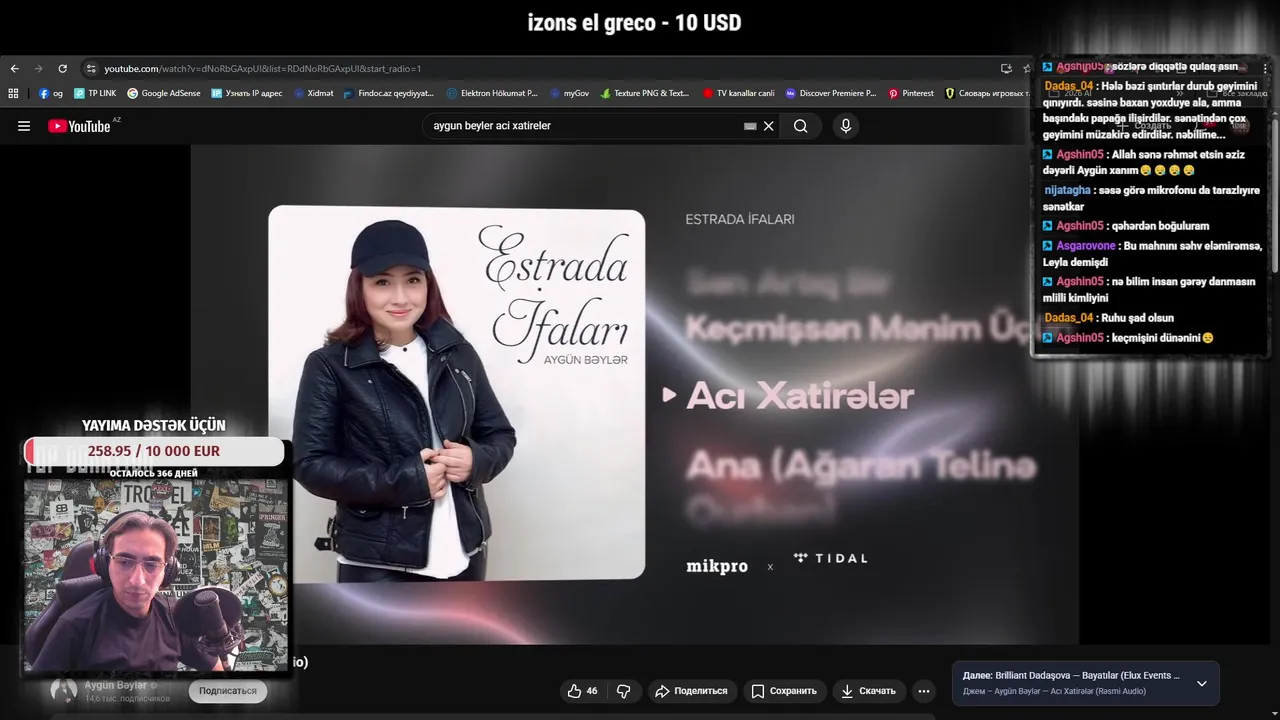This screenshot has width=1280, height=720.
Task: Click the streamer webcam overlay
Action: click(x=155, y=575)
